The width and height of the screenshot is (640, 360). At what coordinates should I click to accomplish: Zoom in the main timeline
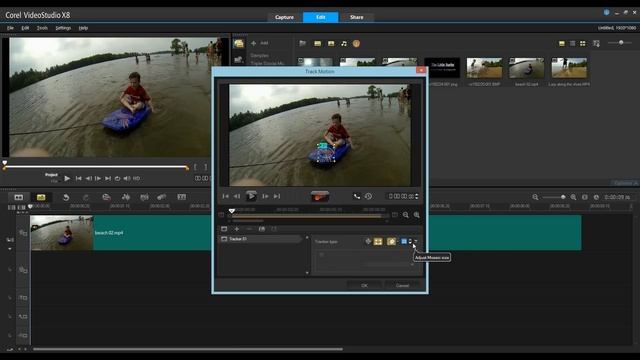pos(573,197)
